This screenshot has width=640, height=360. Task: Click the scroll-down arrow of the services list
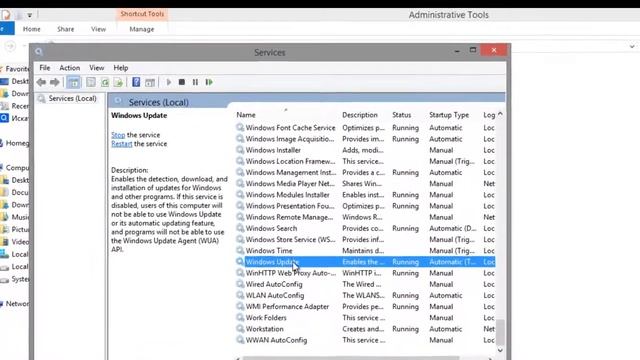coord(500,350)
